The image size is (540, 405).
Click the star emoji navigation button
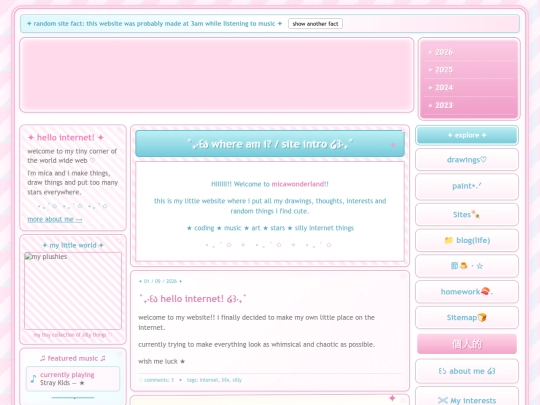click(x=467, y=266)
